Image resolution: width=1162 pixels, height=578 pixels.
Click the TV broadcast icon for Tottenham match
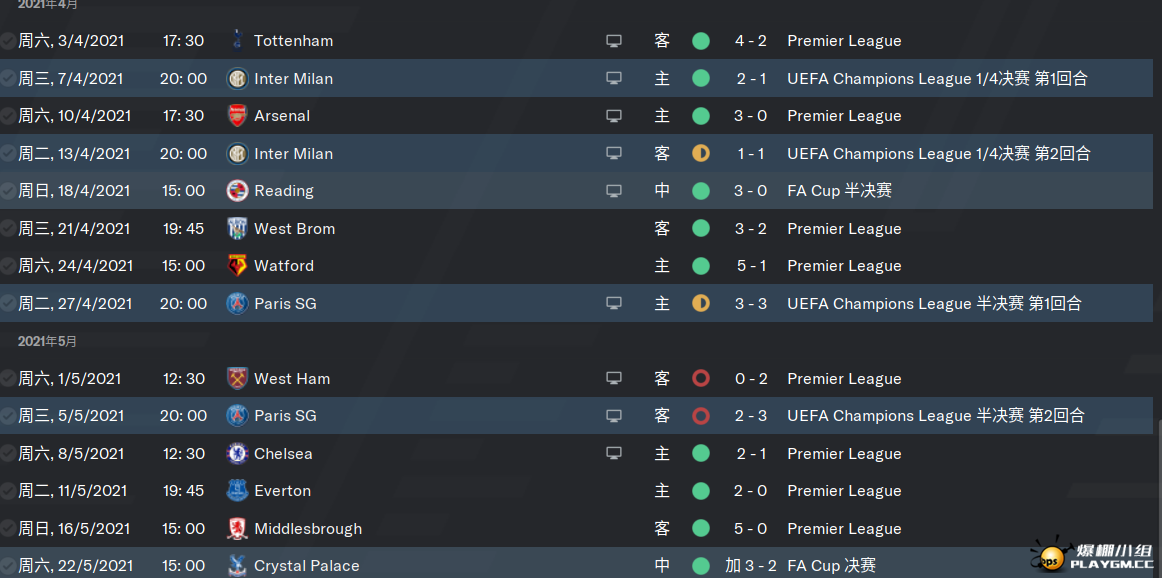point(614,41)
